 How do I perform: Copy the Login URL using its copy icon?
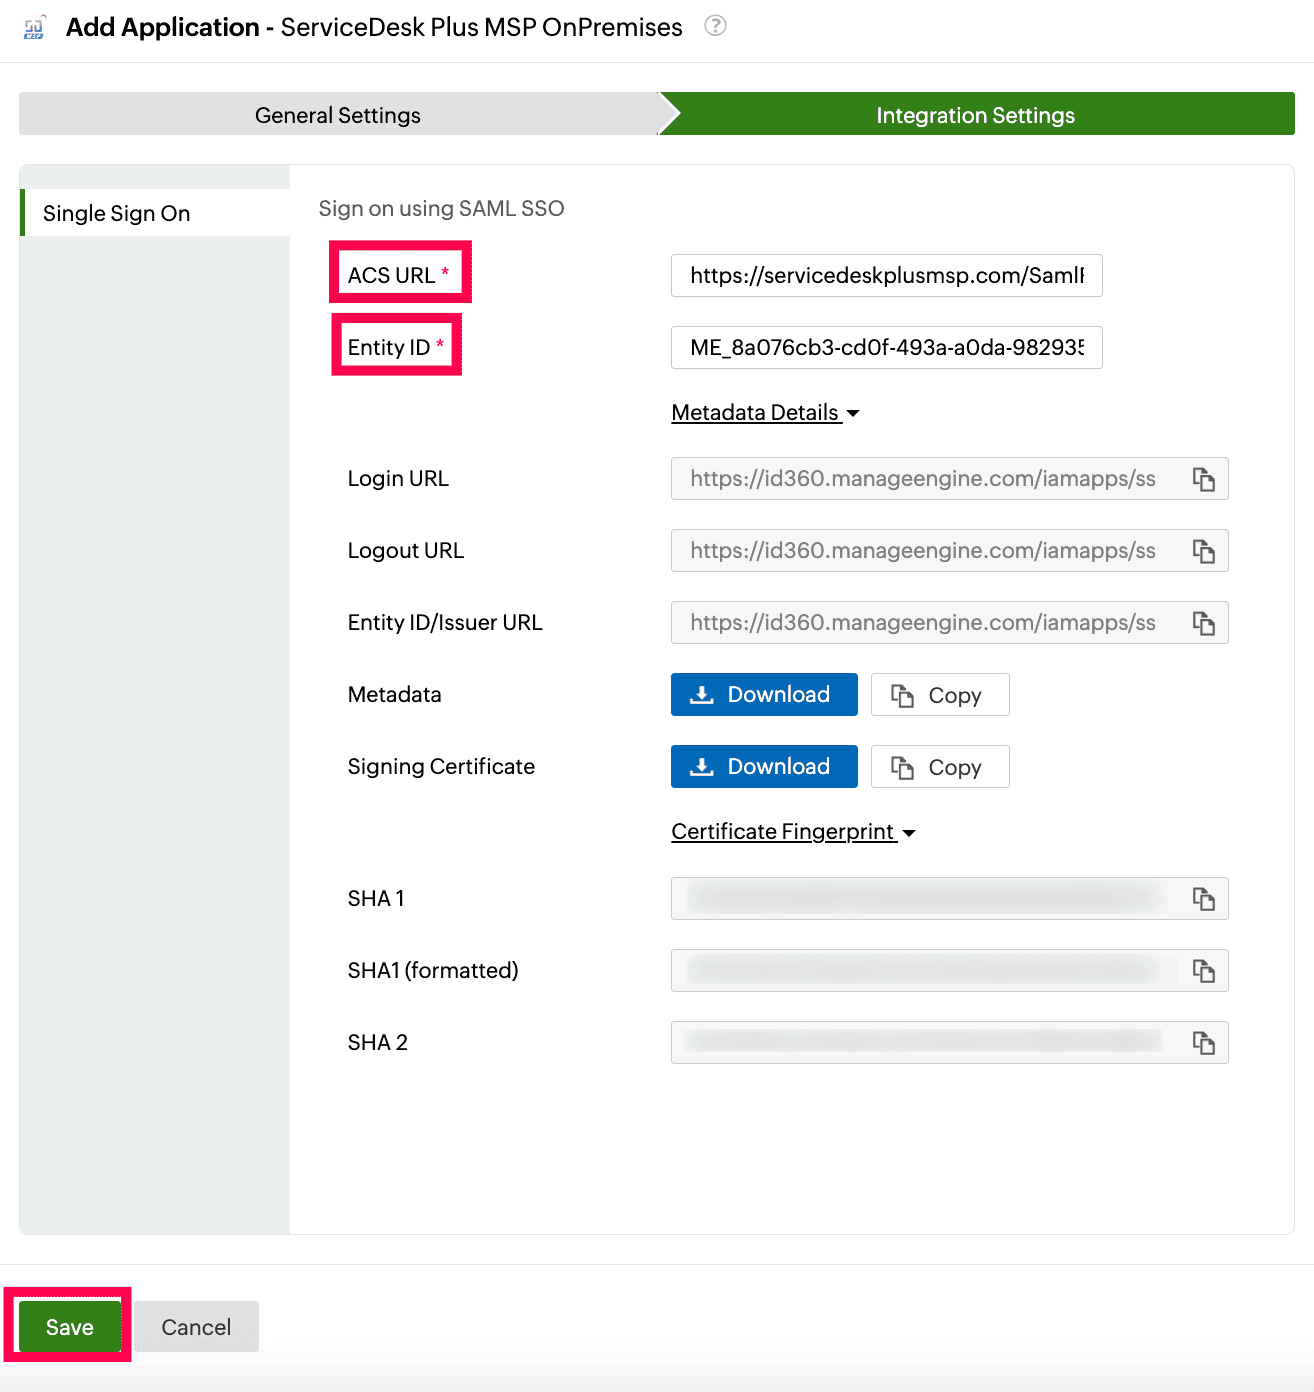click(x=1203, y=479)
